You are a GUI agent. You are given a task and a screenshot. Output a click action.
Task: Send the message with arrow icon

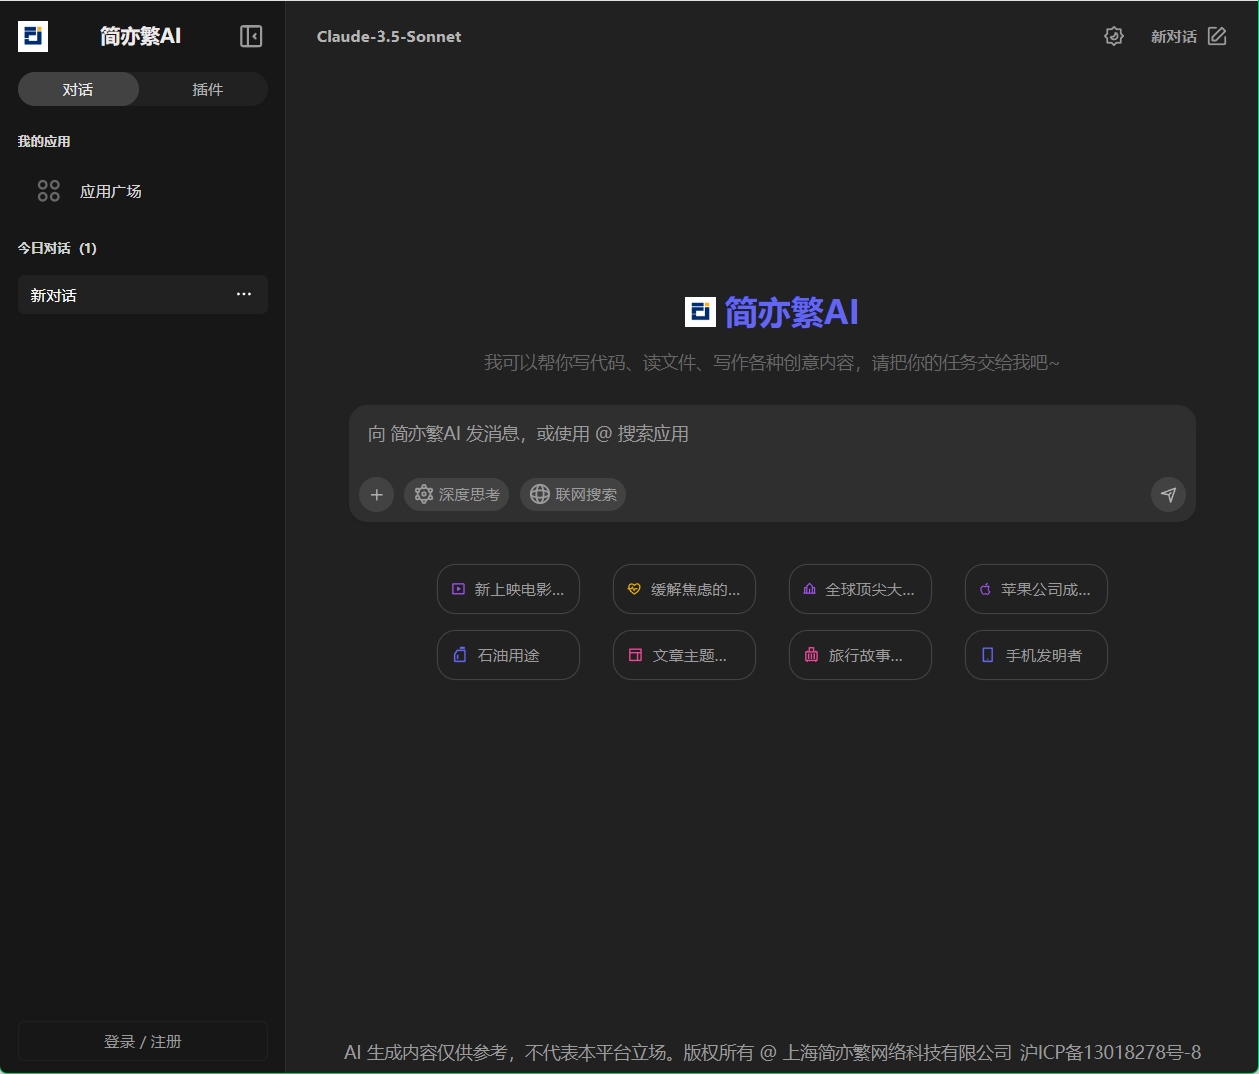pos(1168,494)
